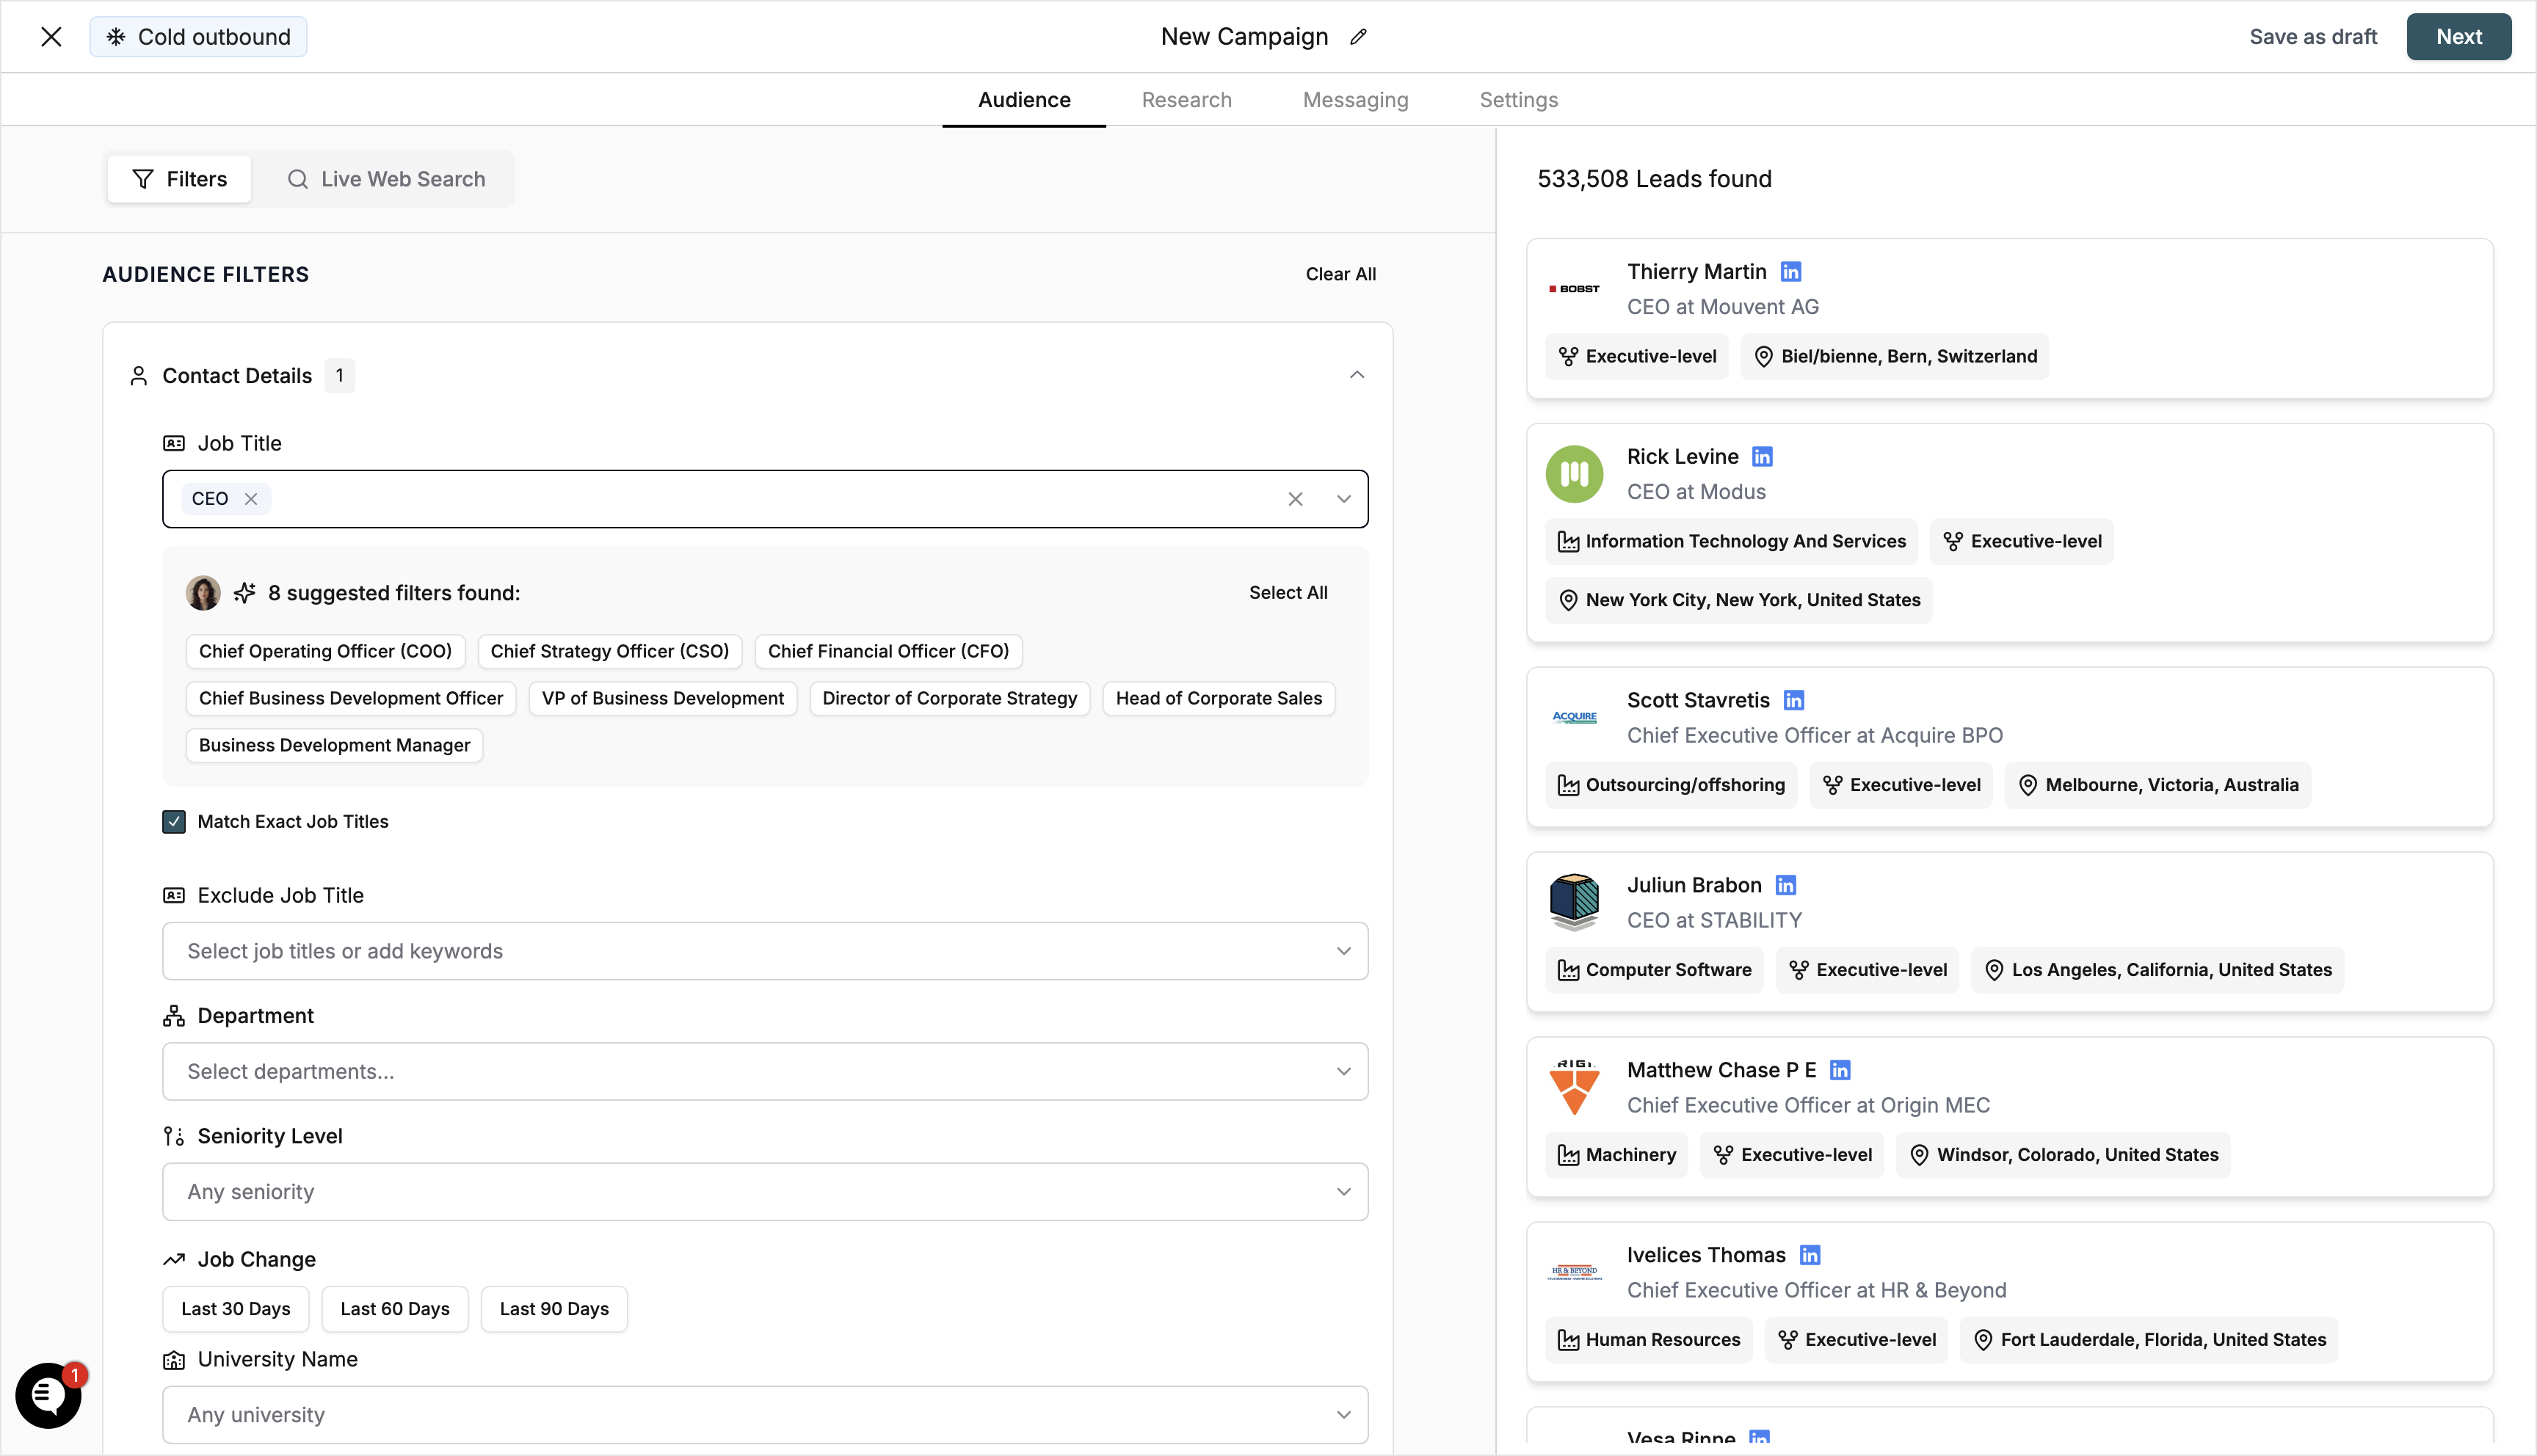Open the Any seniority dropdown
Image resolution: width=2537 pixels, height=1456 pixels.
764,1191
